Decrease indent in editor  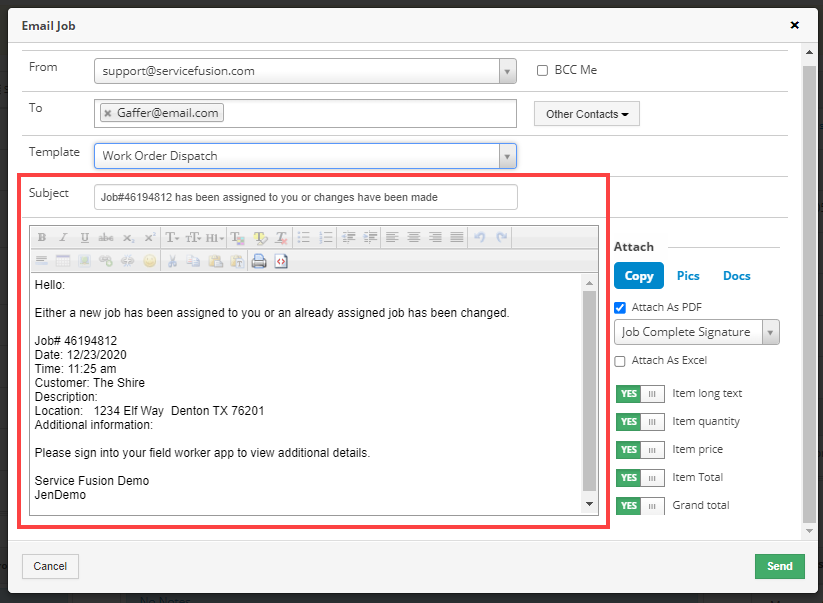(349, 237)
